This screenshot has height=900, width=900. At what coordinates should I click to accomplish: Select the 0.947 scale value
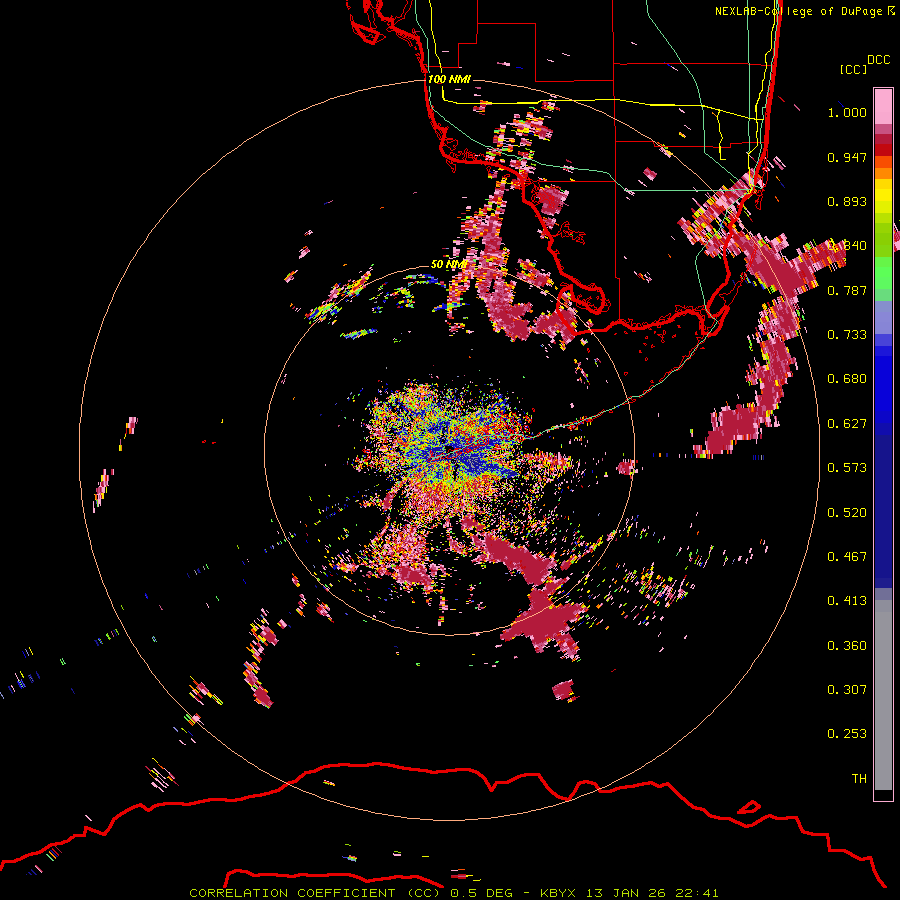coord(847,157)
